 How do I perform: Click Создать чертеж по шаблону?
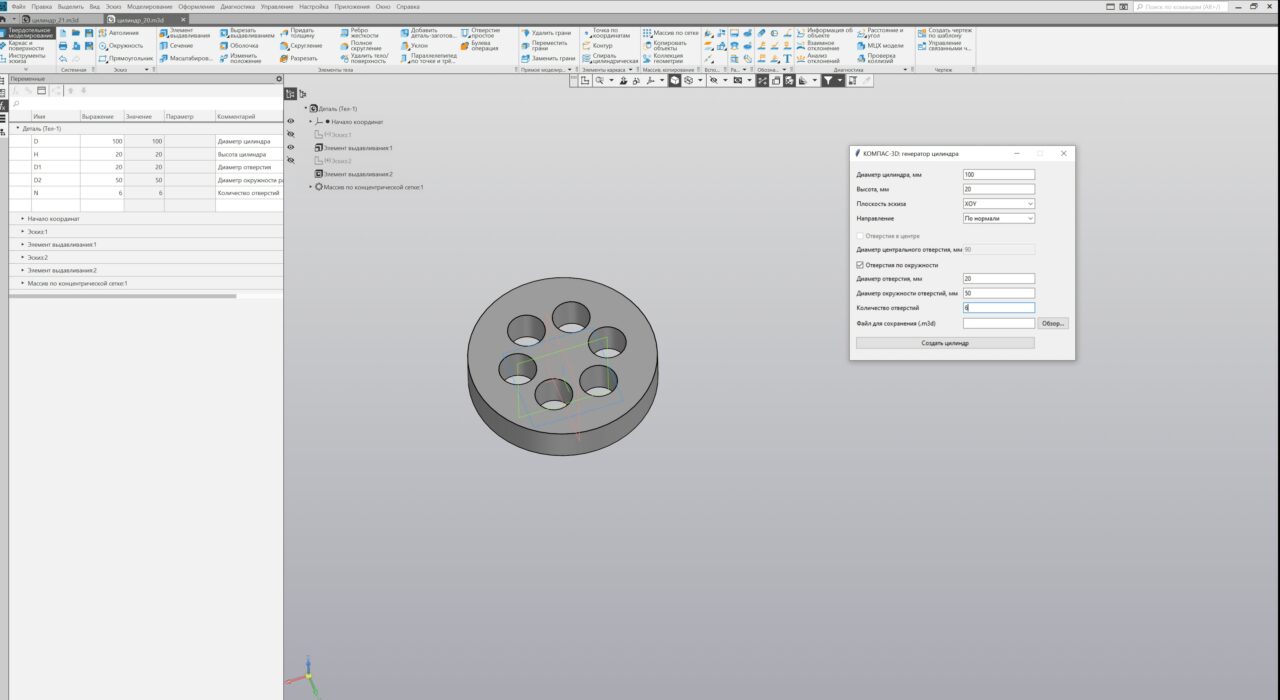tap(944, 33)
